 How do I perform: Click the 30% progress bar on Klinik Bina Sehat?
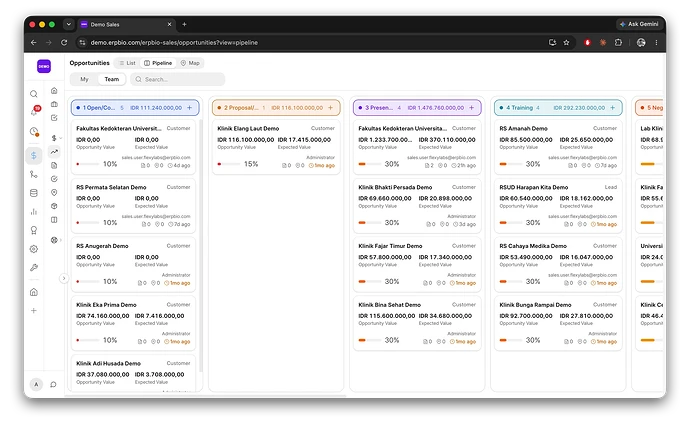pyautogui.click(x=369, y=340)
